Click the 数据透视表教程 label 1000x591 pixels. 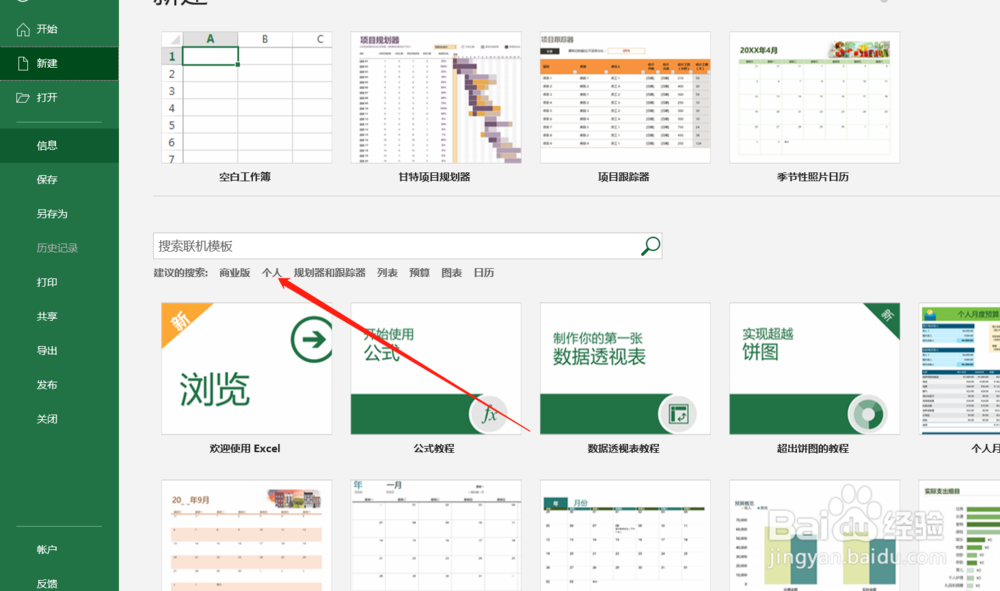[624, 449]
